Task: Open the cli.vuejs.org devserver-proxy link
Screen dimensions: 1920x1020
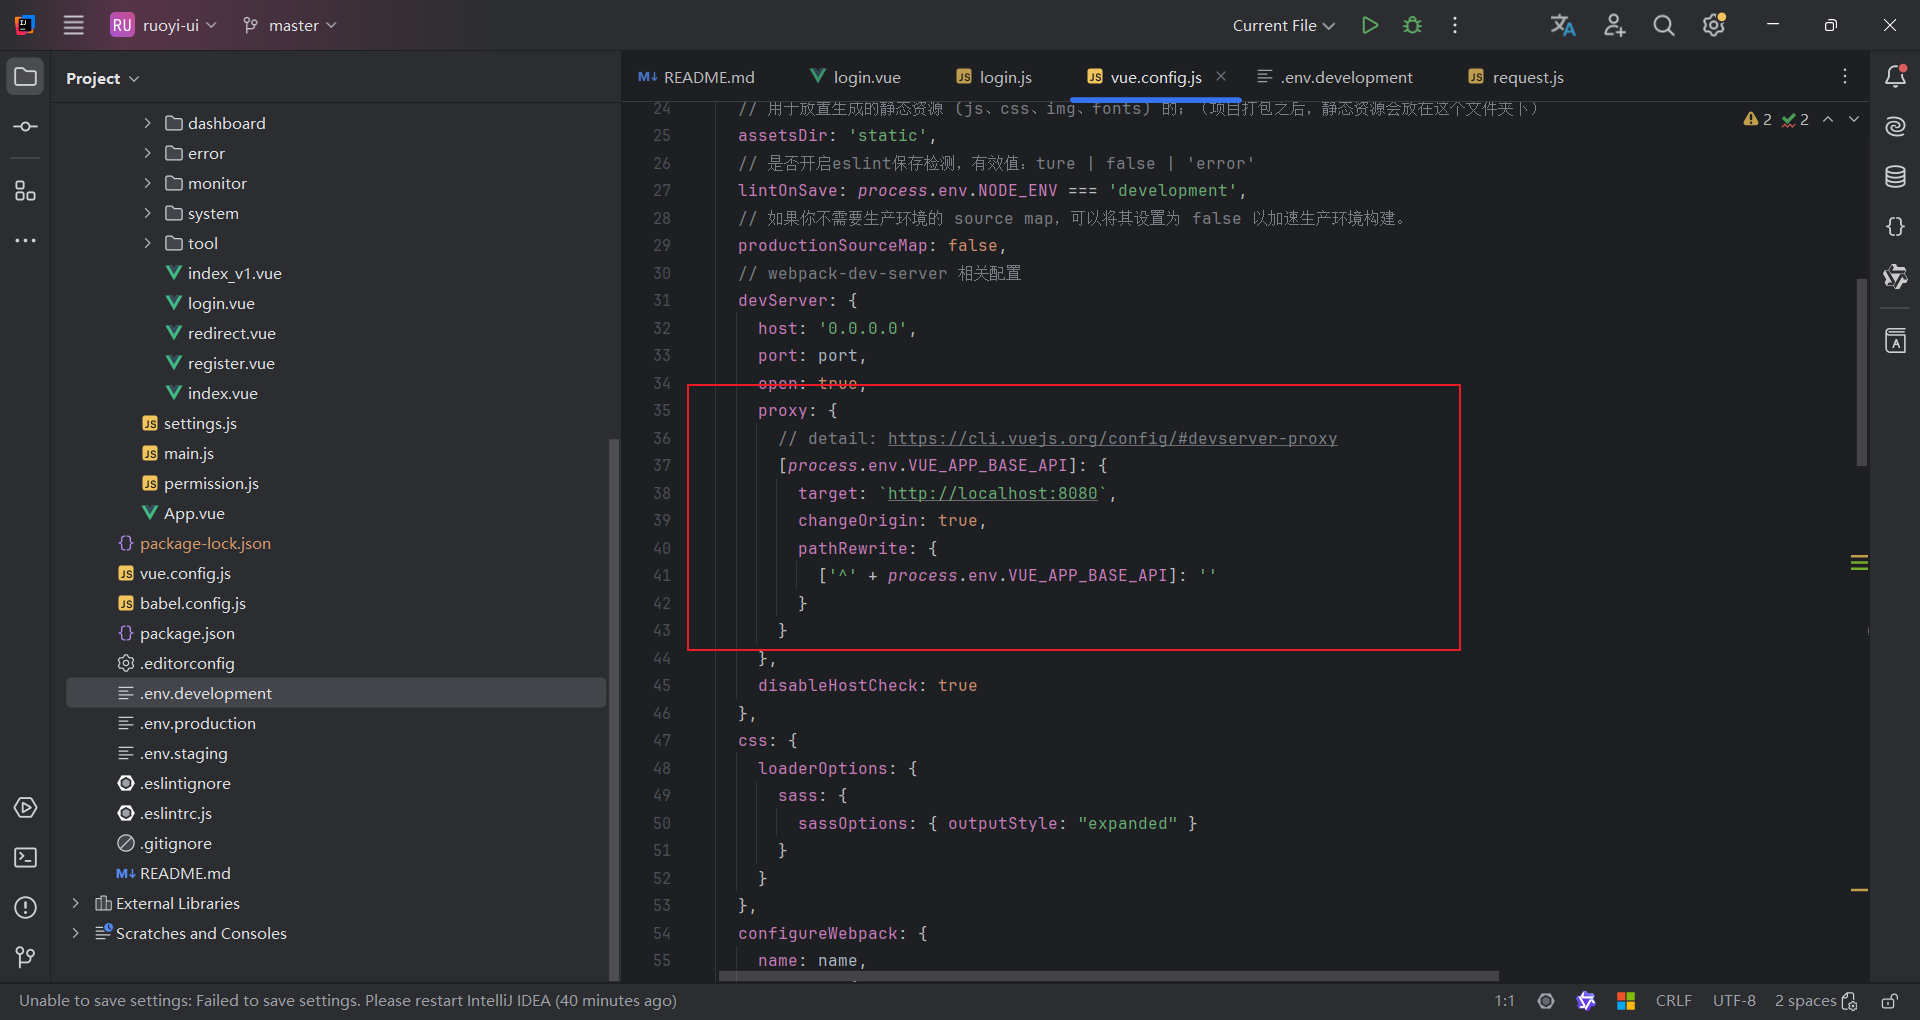Action: click(x=1112, y=438)
